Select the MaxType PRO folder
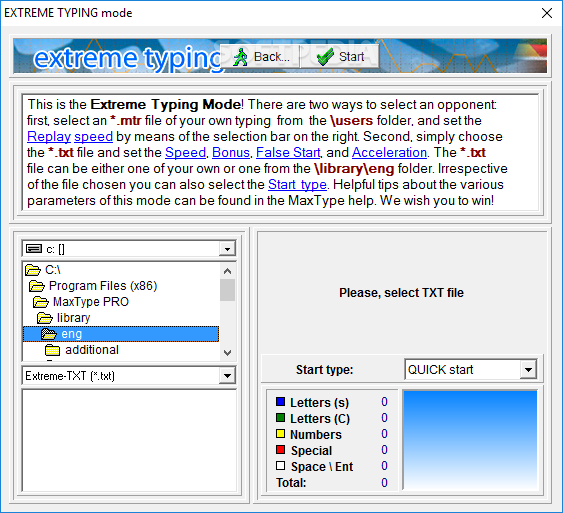 90,302
